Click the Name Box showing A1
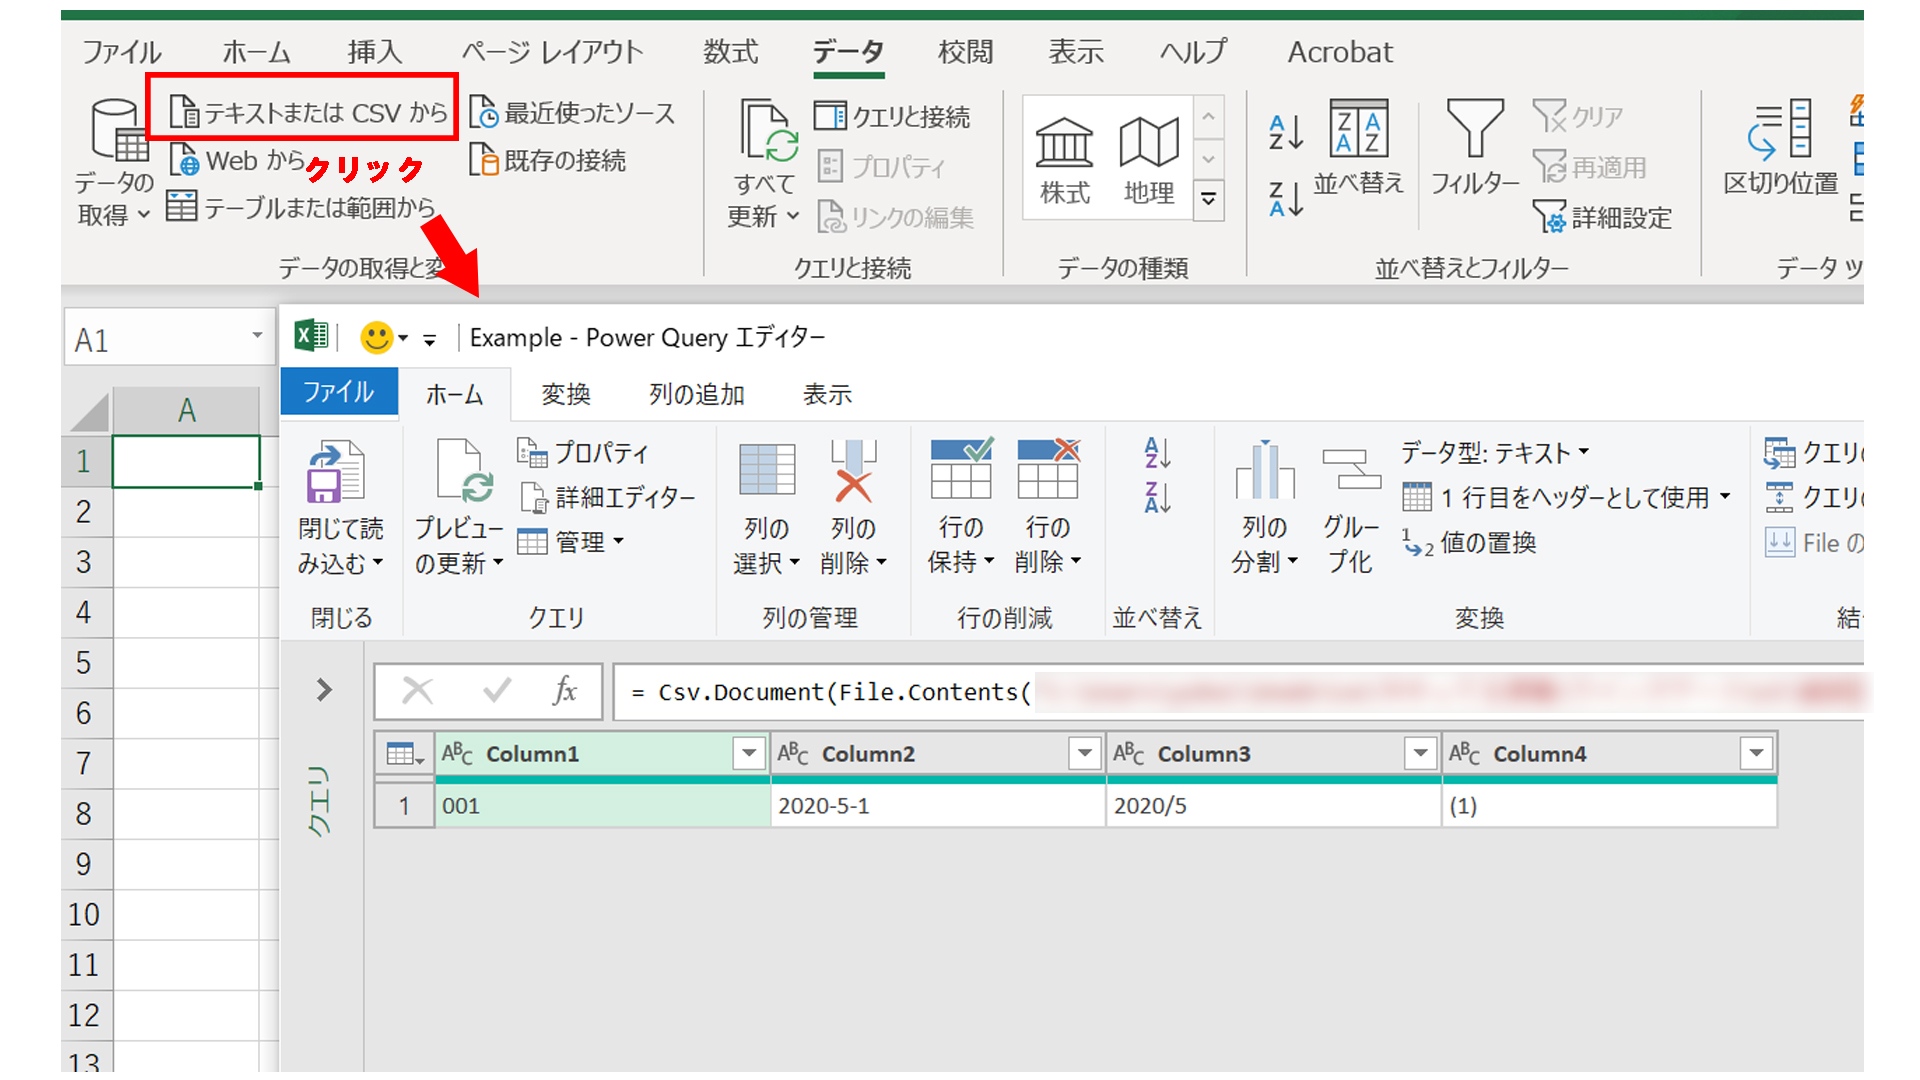The height and width of the screenshot is (1080, 1920). point(155,340)
